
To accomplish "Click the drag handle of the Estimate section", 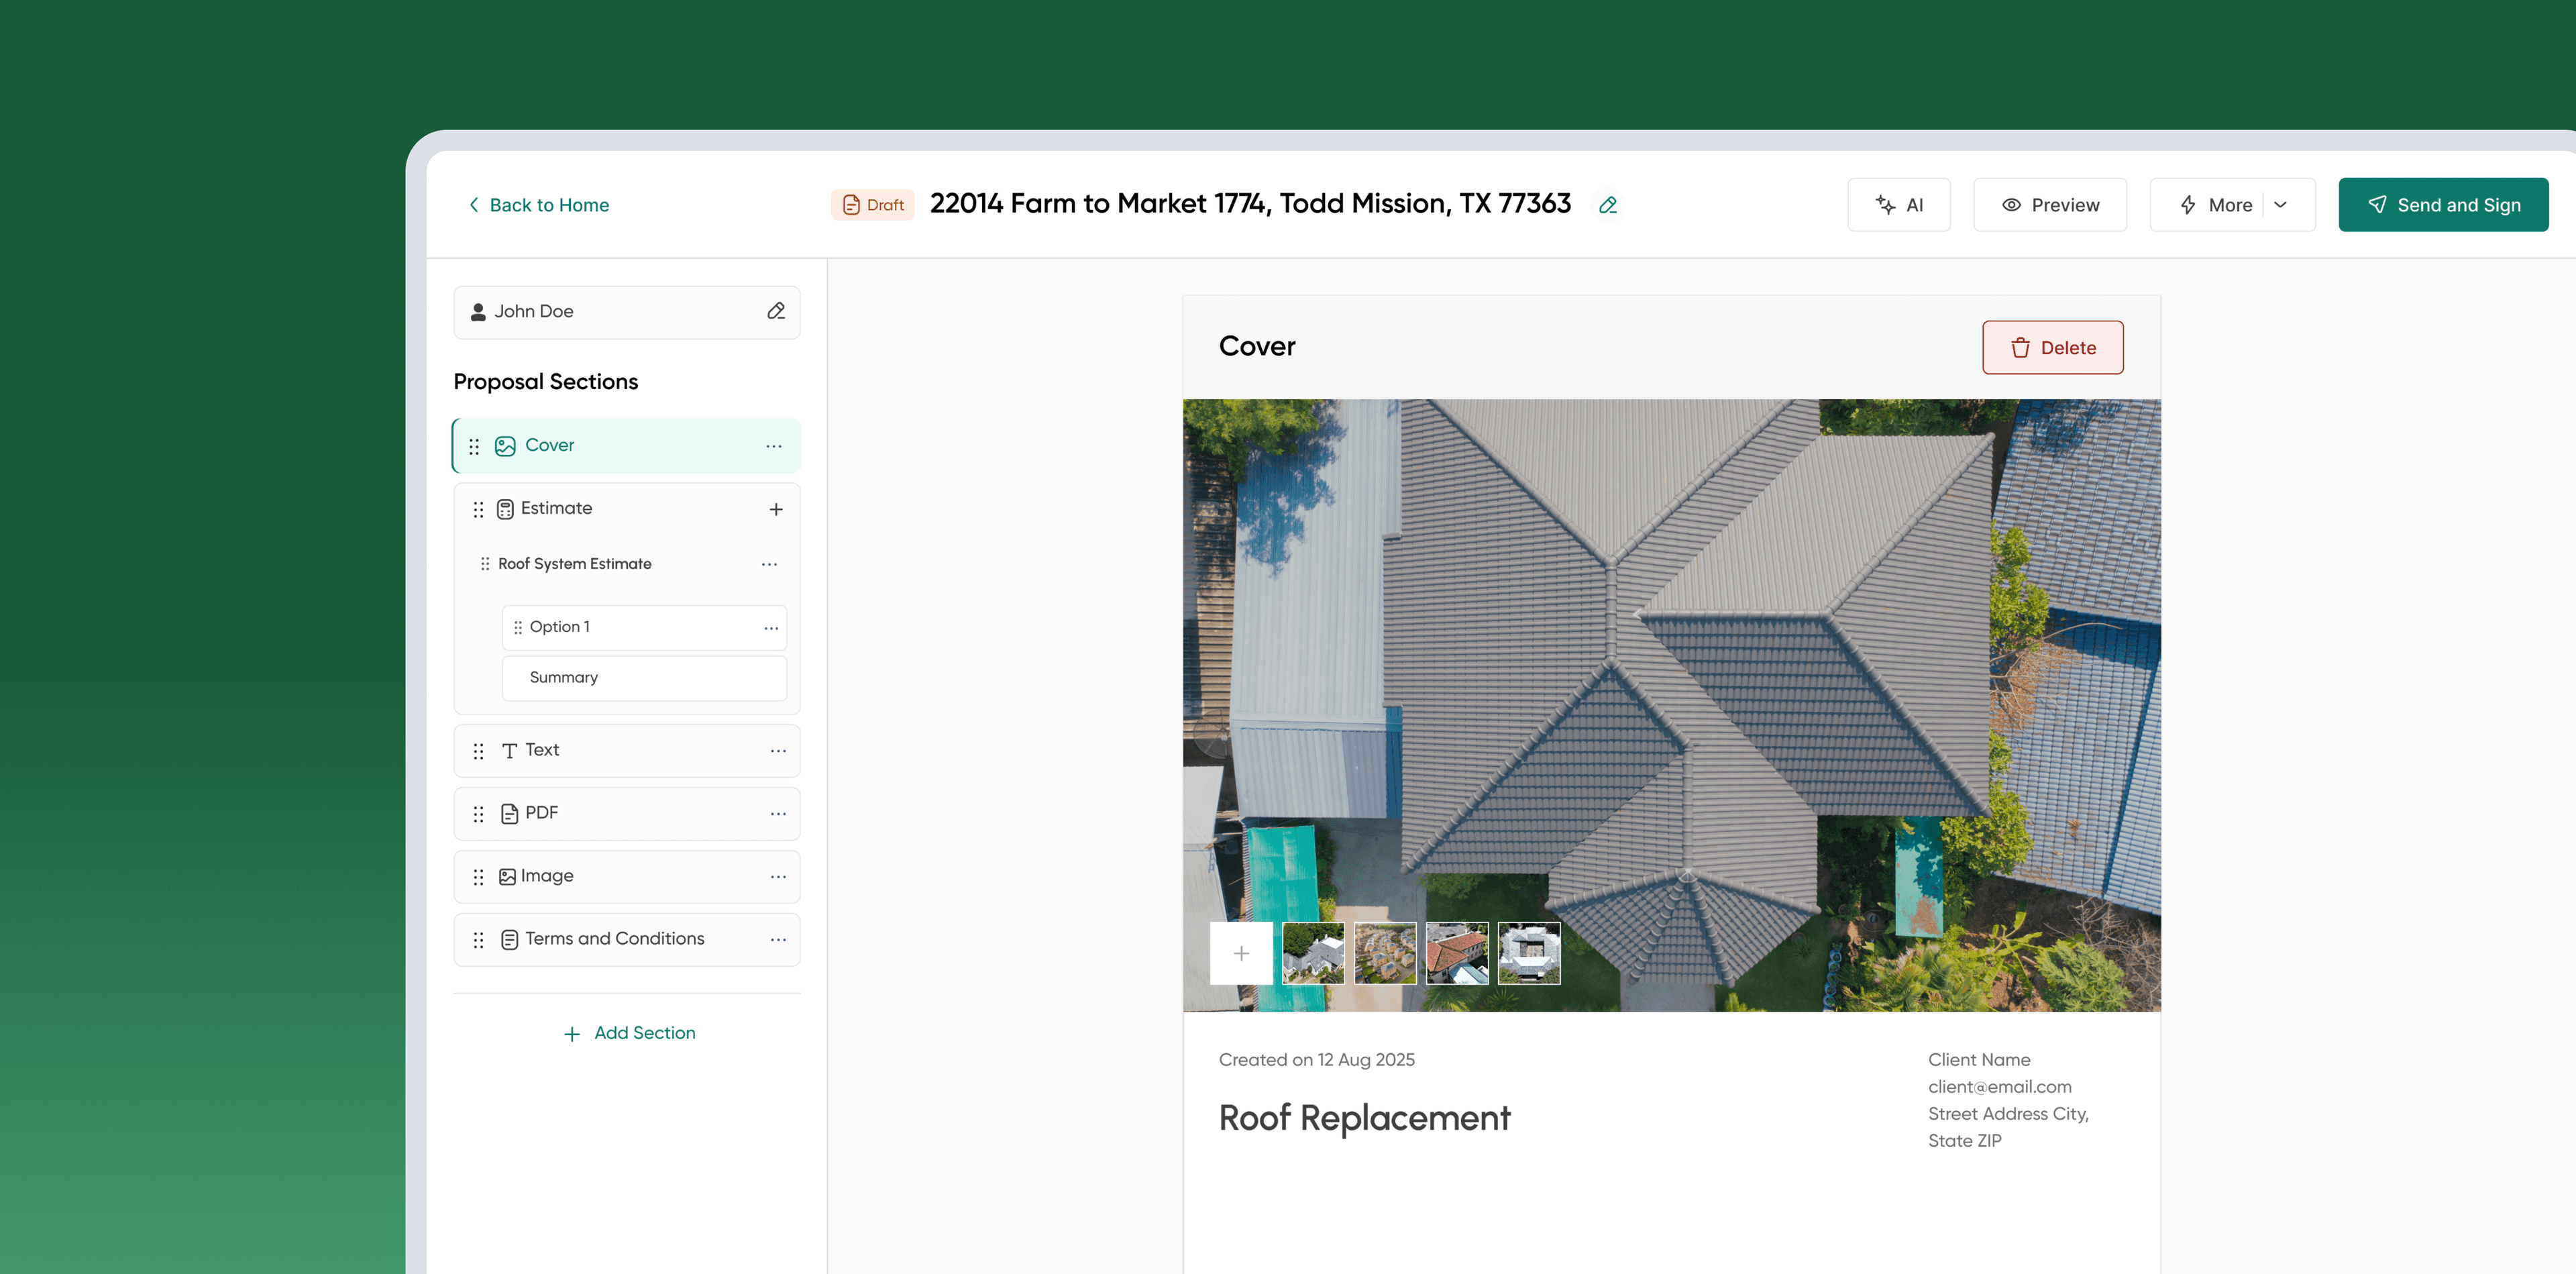I will tap(478, 509).
